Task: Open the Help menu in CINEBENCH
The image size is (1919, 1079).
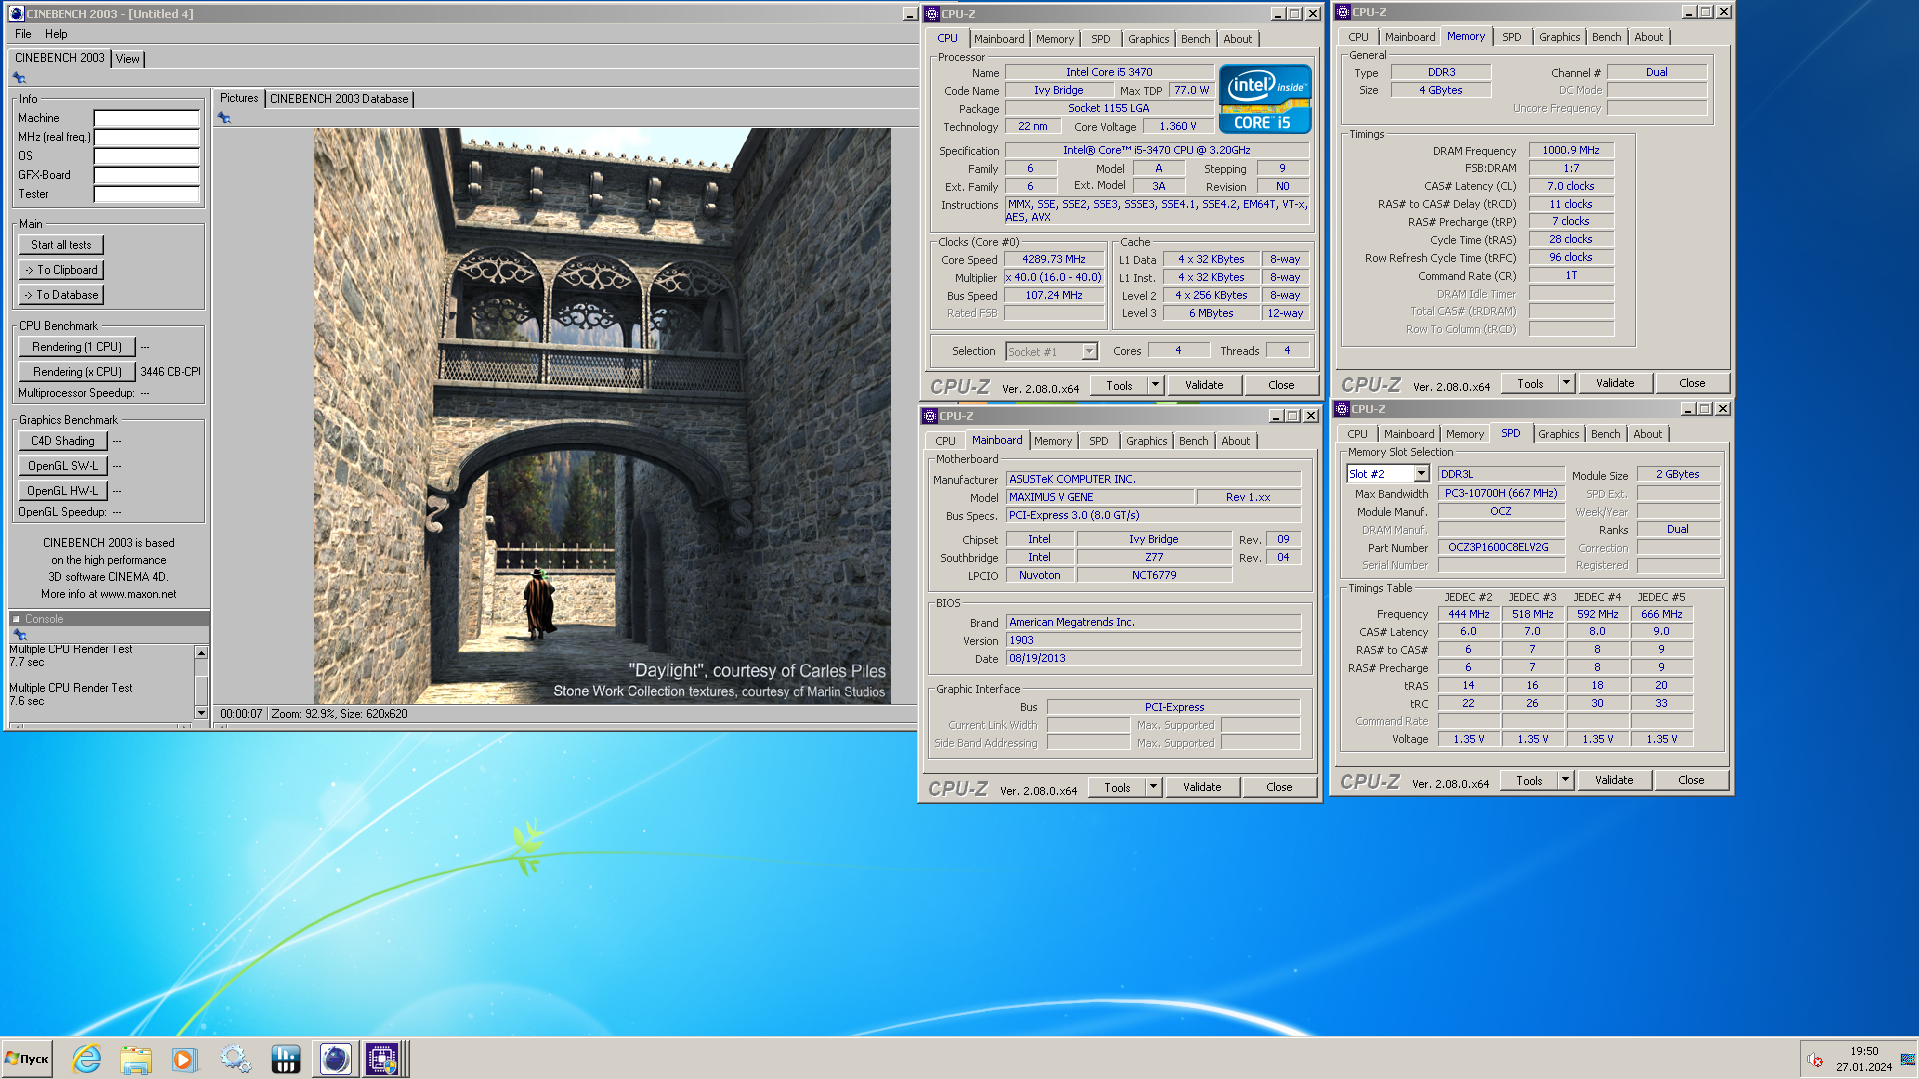Action: [x=56, y=34]
